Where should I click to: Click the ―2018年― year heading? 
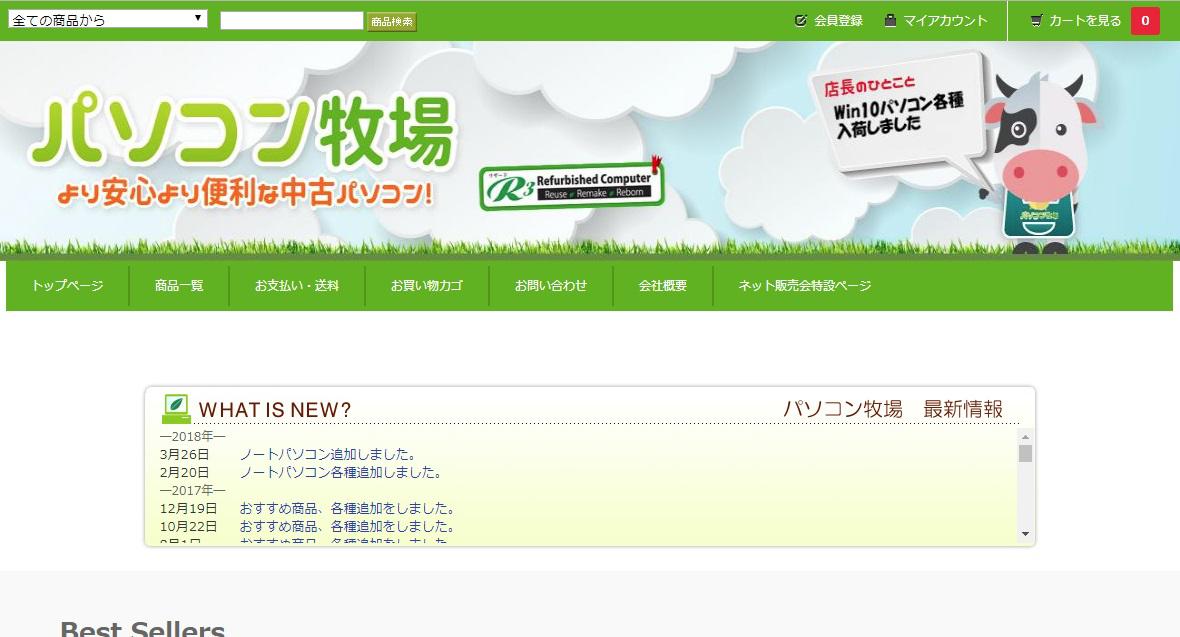(x=193, y=437)
